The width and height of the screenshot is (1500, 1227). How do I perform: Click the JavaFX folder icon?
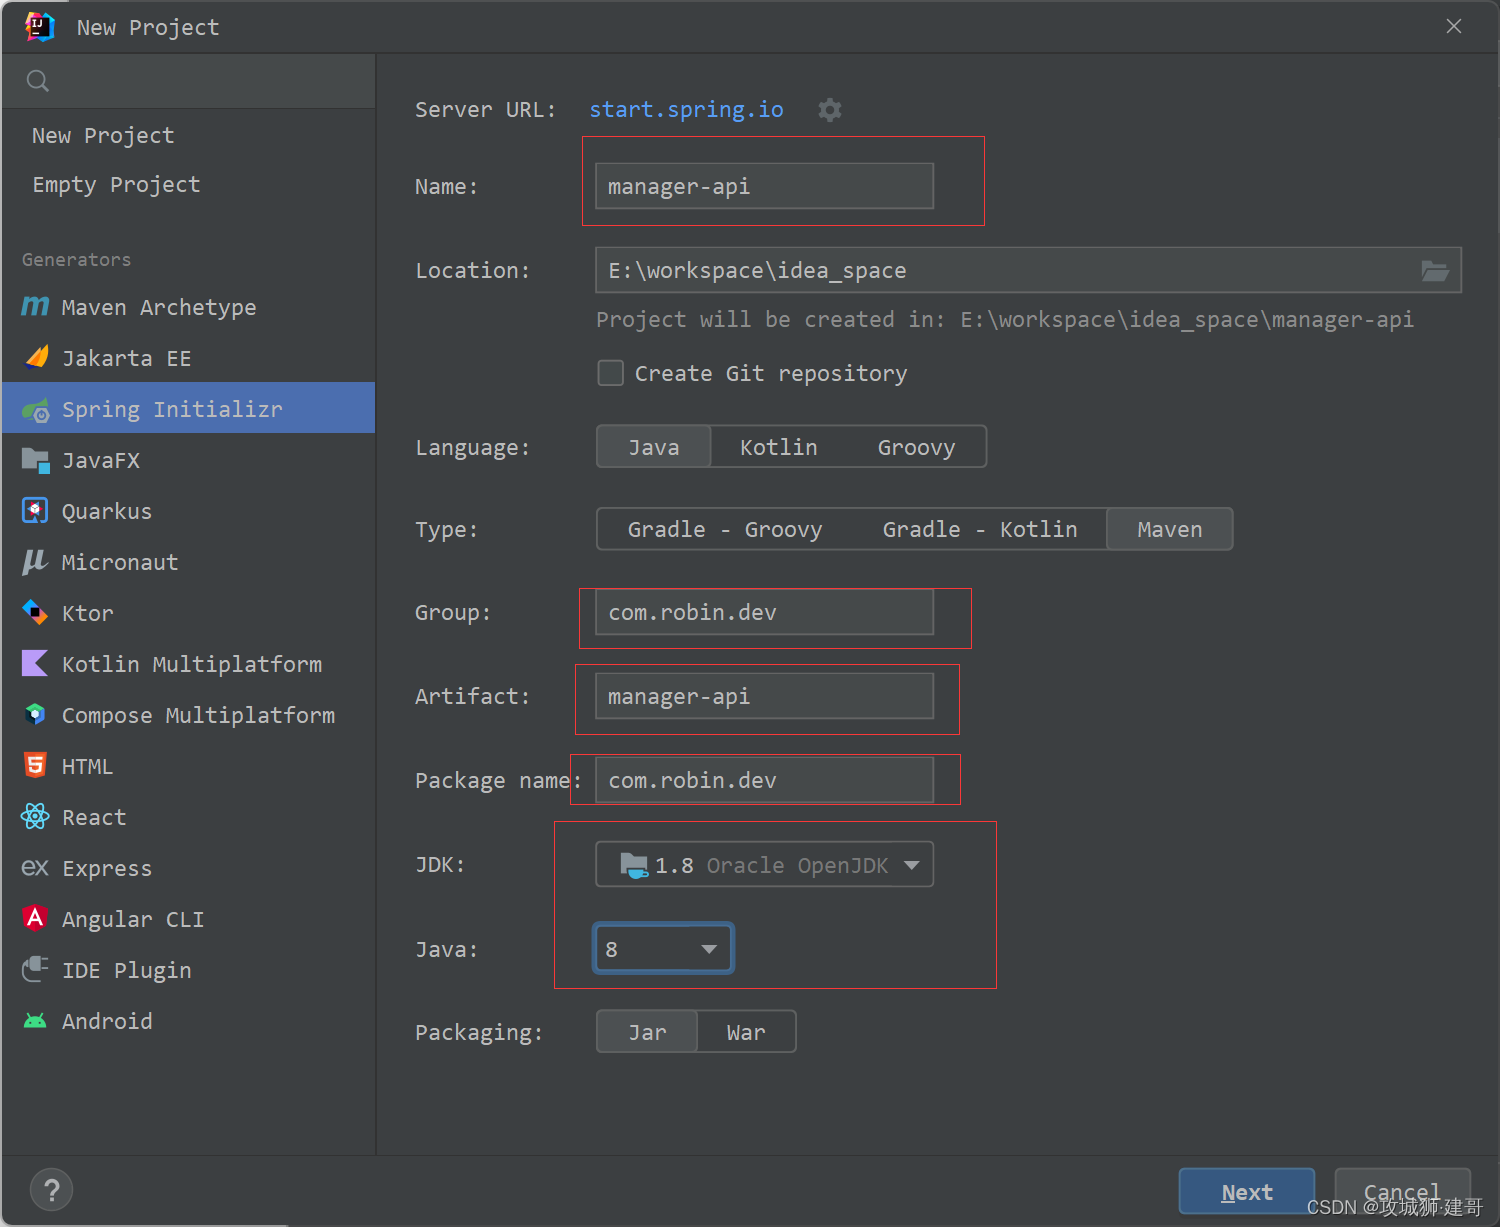pos(36,460)
